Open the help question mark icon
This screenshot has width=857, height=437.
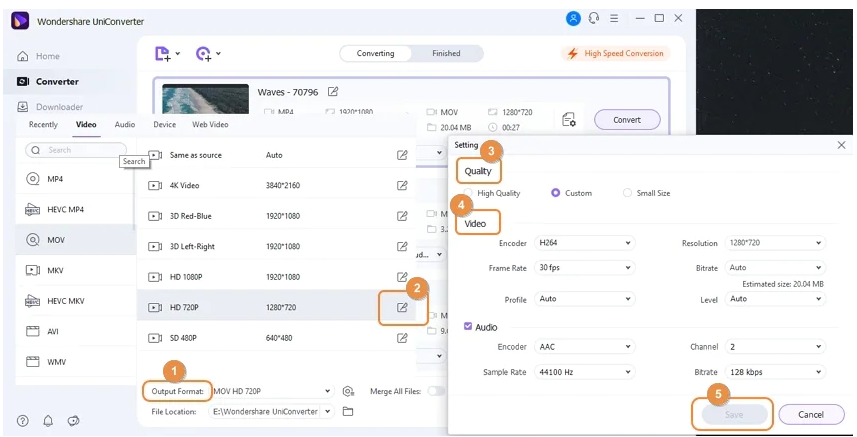(x=23, y=421)
